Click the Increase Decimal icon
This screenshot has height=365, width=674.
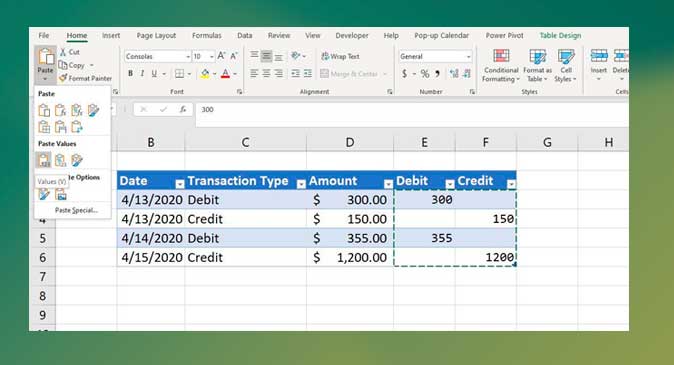pyautogui.click(x=454, y=74)
